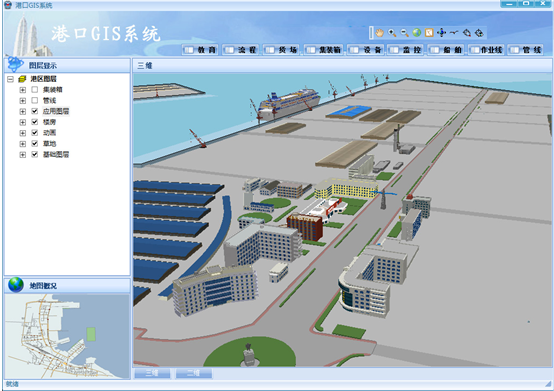
Task: Click the green rectangle in overview map
Action: pyautogui.click(x=91, y=334)
